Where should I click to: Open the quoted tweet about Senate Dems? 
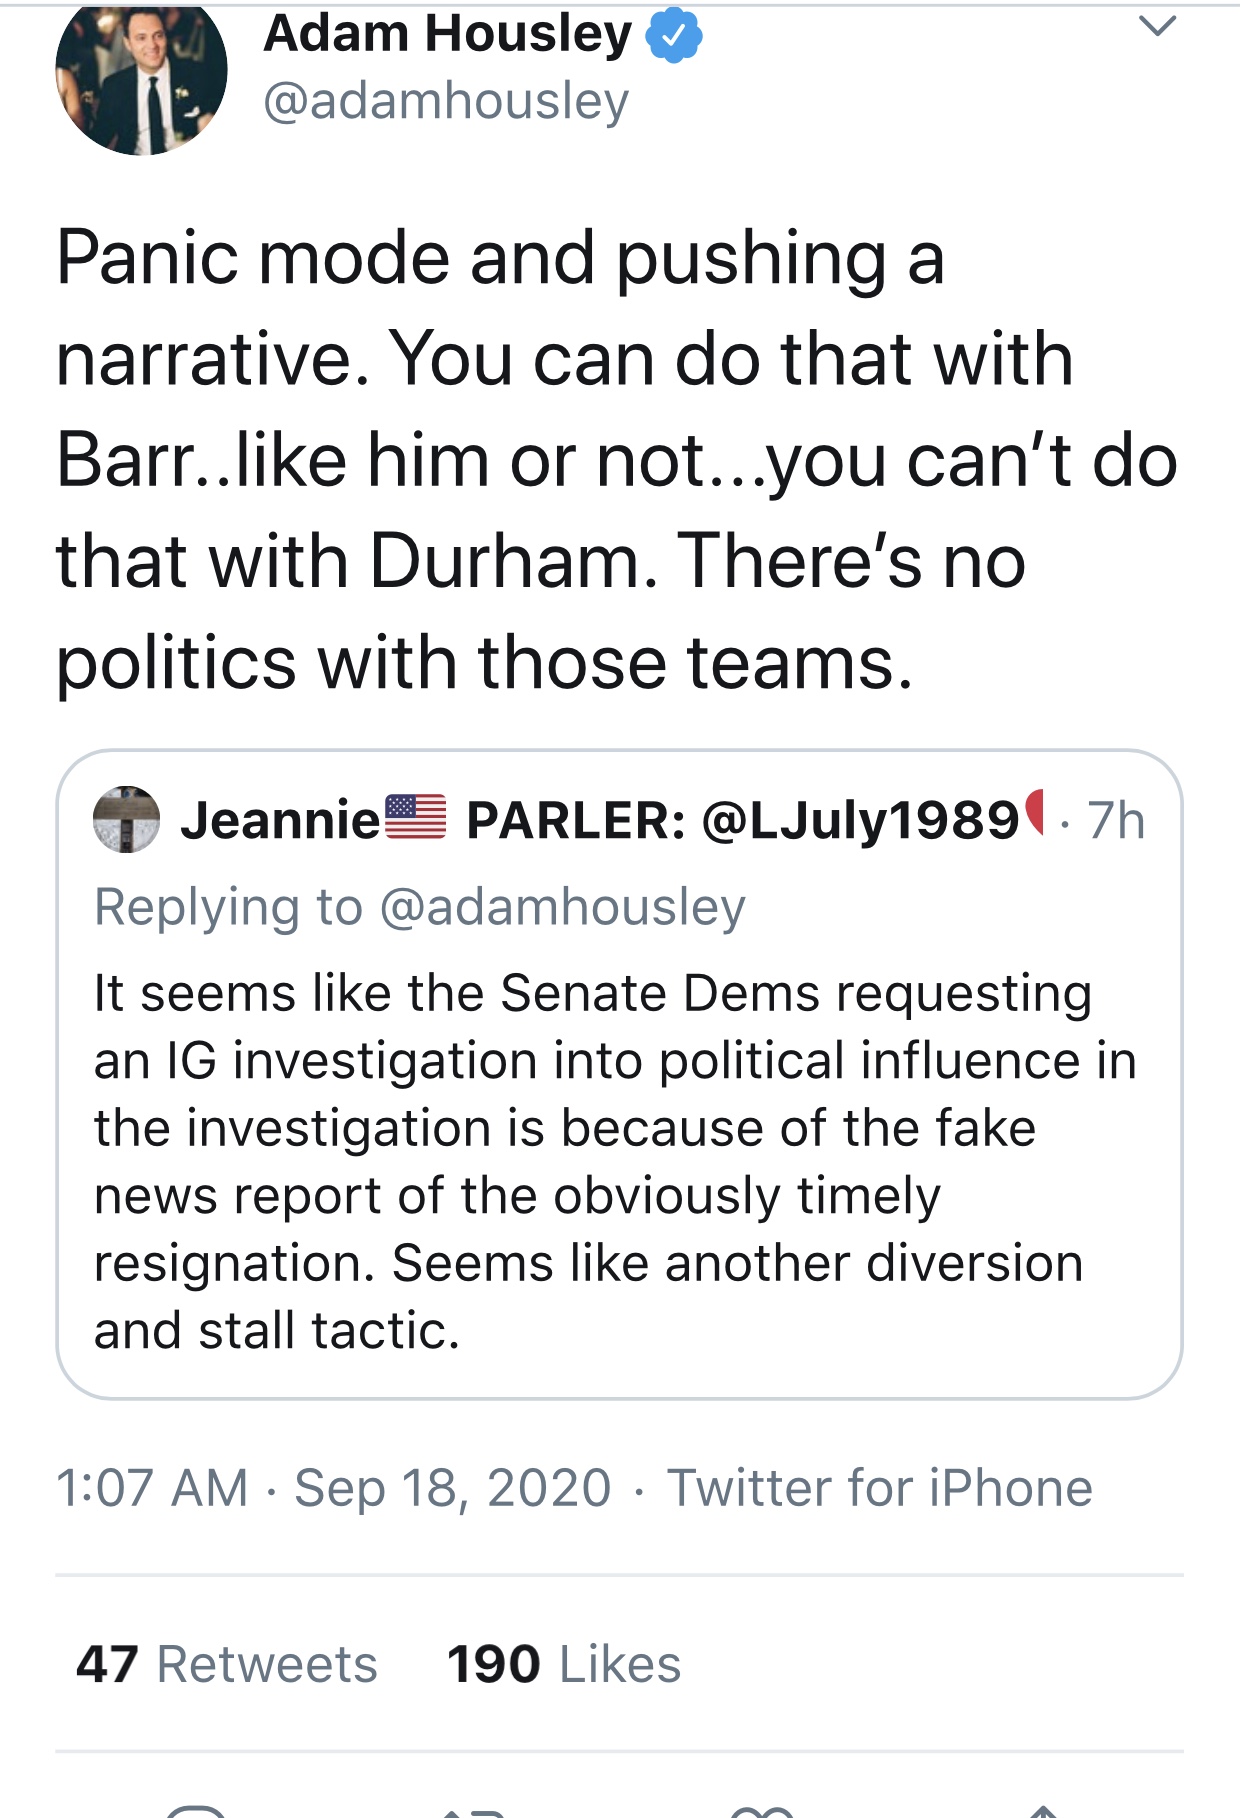point(619,1074)
